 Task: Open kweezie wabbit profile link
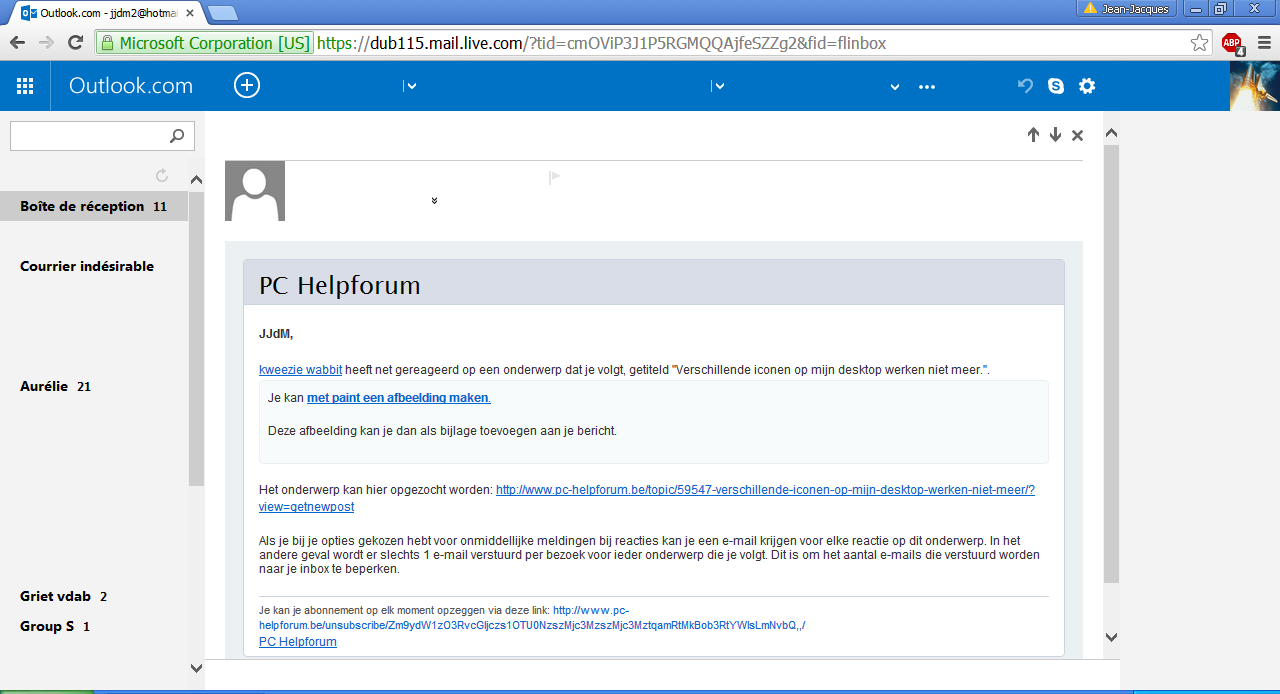300,370
